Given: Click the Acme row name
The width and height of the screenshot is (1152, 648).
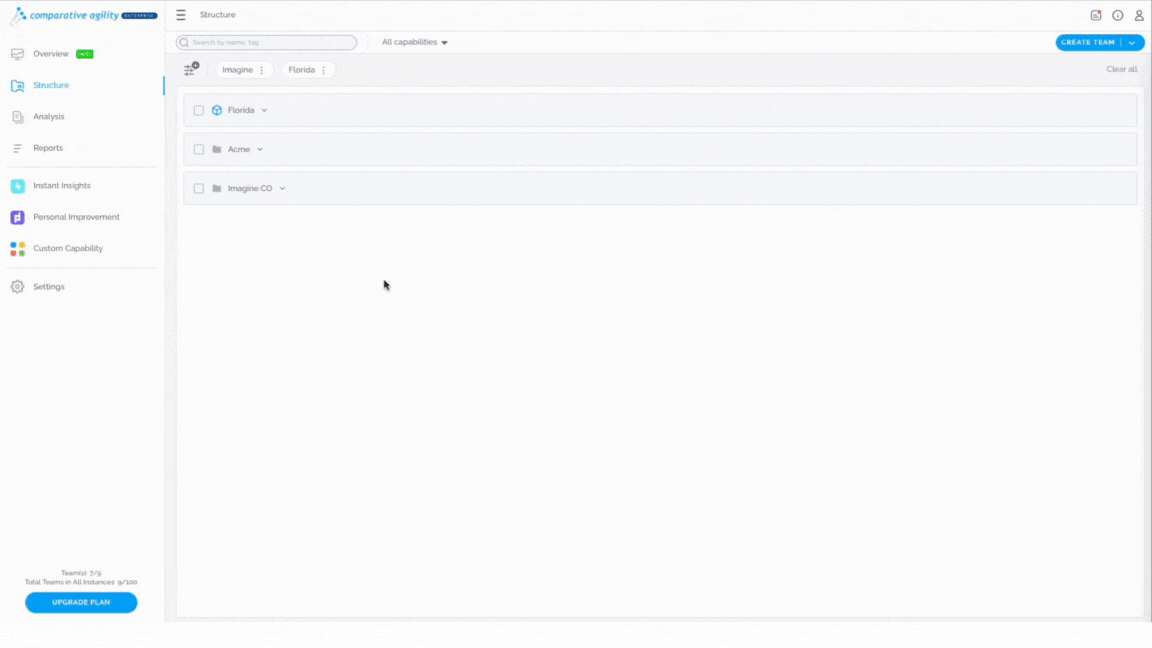Looking at the screenshot, I should coord(239,149).
